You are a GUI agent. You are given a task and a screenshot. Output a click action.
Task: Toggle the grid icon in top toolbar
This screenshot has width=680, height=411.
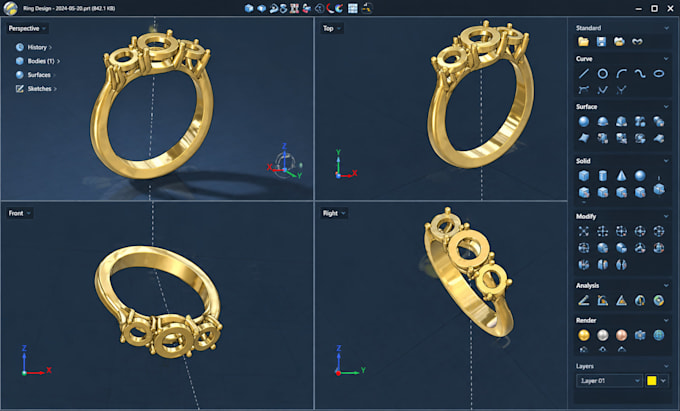(353, 8)
